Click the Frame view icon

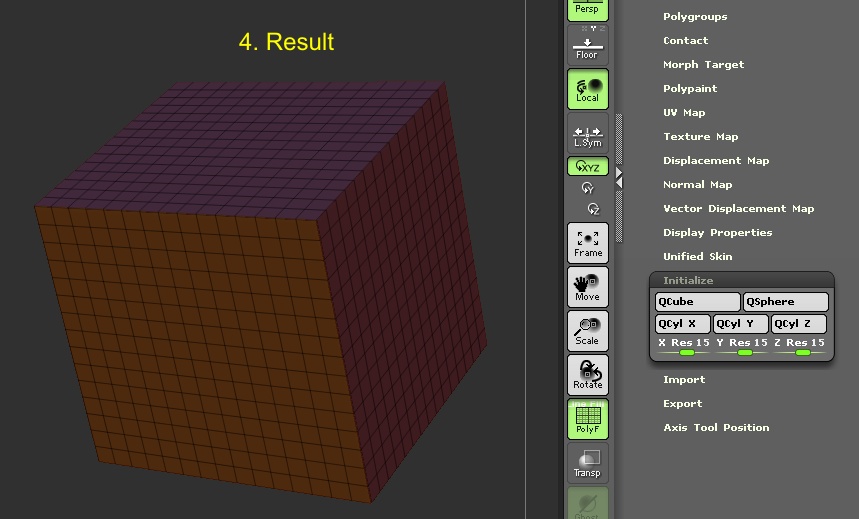(x=587, y=243)
